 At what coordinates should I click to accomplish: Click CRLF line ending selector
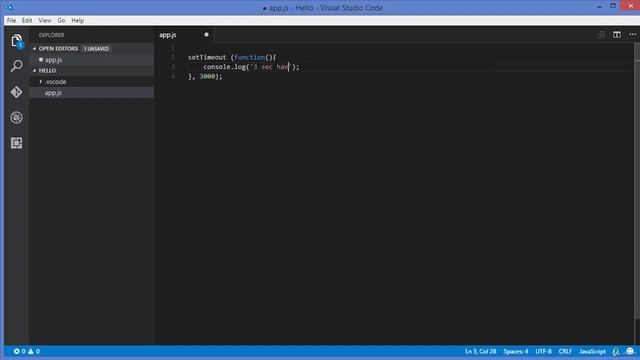click(x=565, y=351)
